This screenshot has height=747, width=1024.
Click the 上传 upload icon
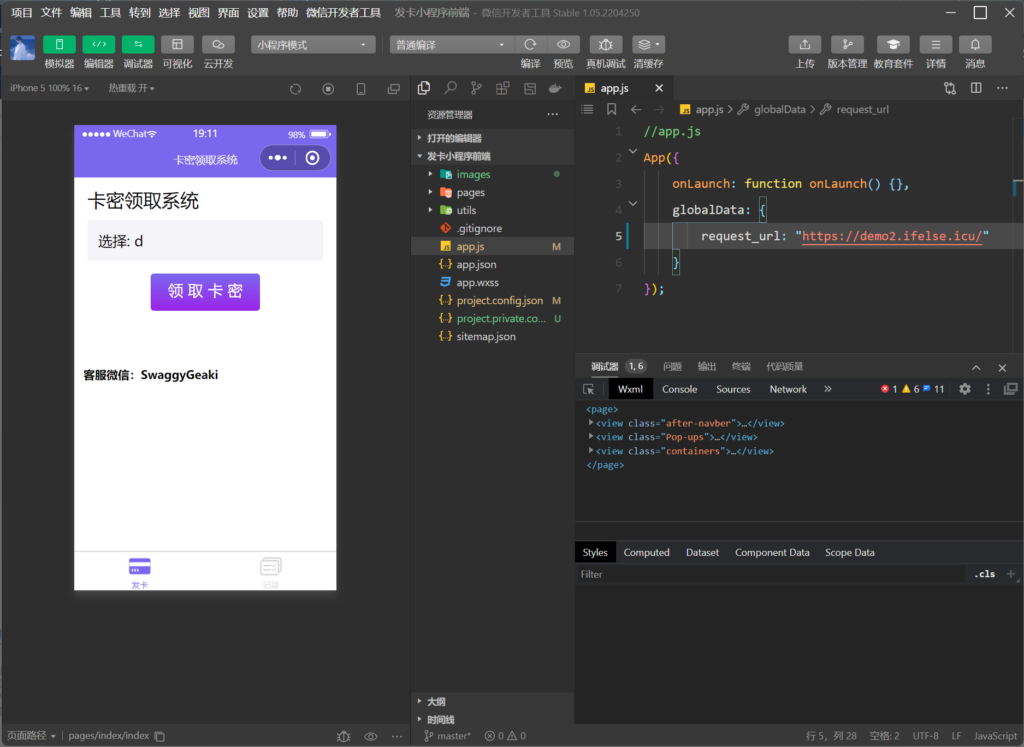click(x=805, y=45)
